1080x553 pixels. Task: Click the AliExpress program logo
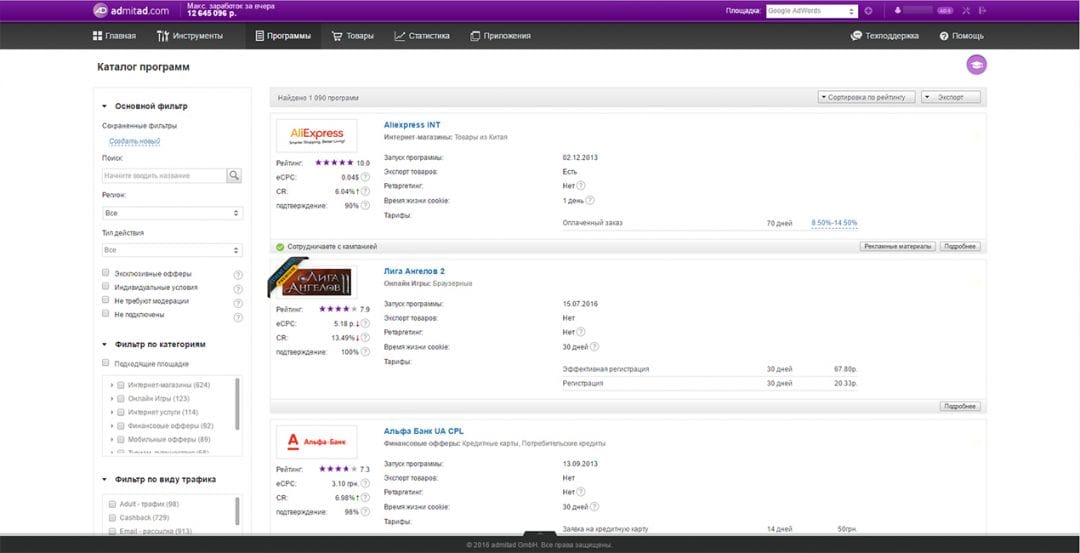pos(316,136)
